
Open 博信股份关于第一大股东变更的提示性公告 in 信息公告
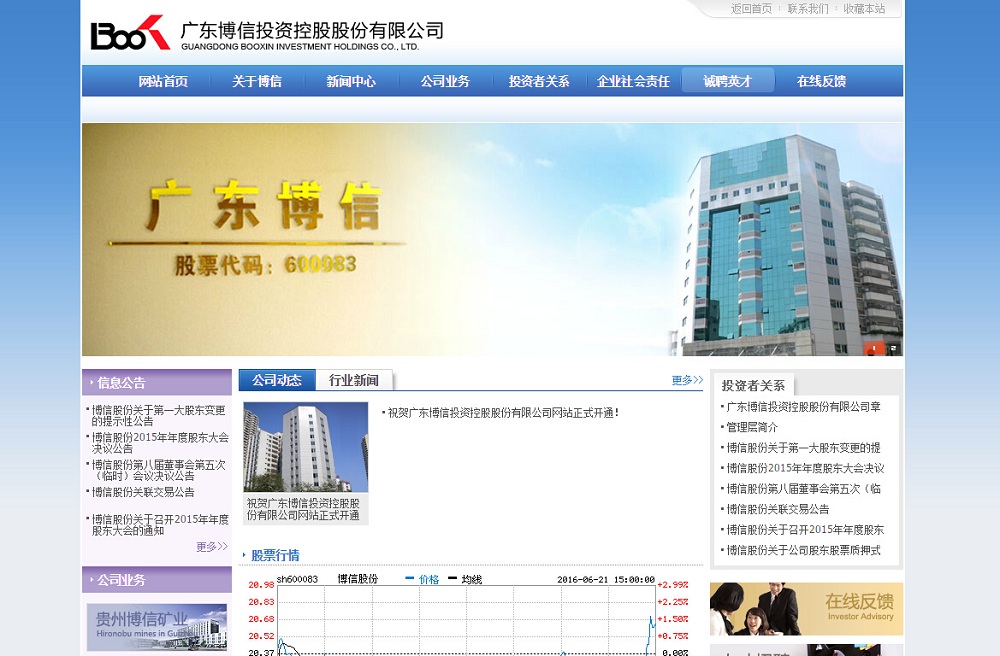158,416
